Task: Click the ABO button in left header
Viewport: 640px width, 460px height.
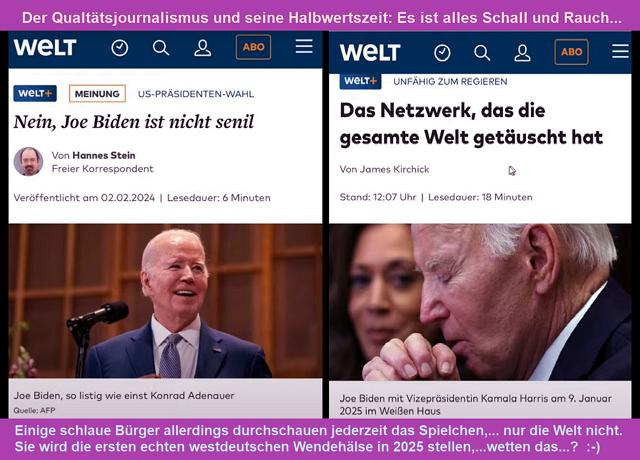Action: [x=253, y=47]
